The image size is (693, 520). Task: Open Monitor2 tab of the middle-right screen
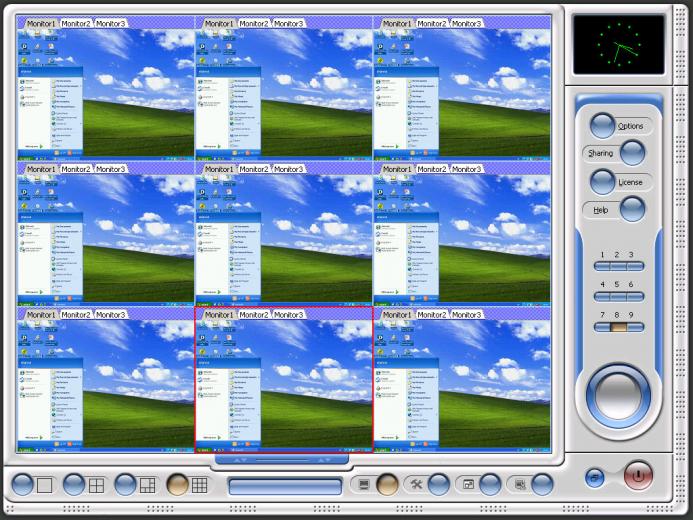[x=432, y=169]
